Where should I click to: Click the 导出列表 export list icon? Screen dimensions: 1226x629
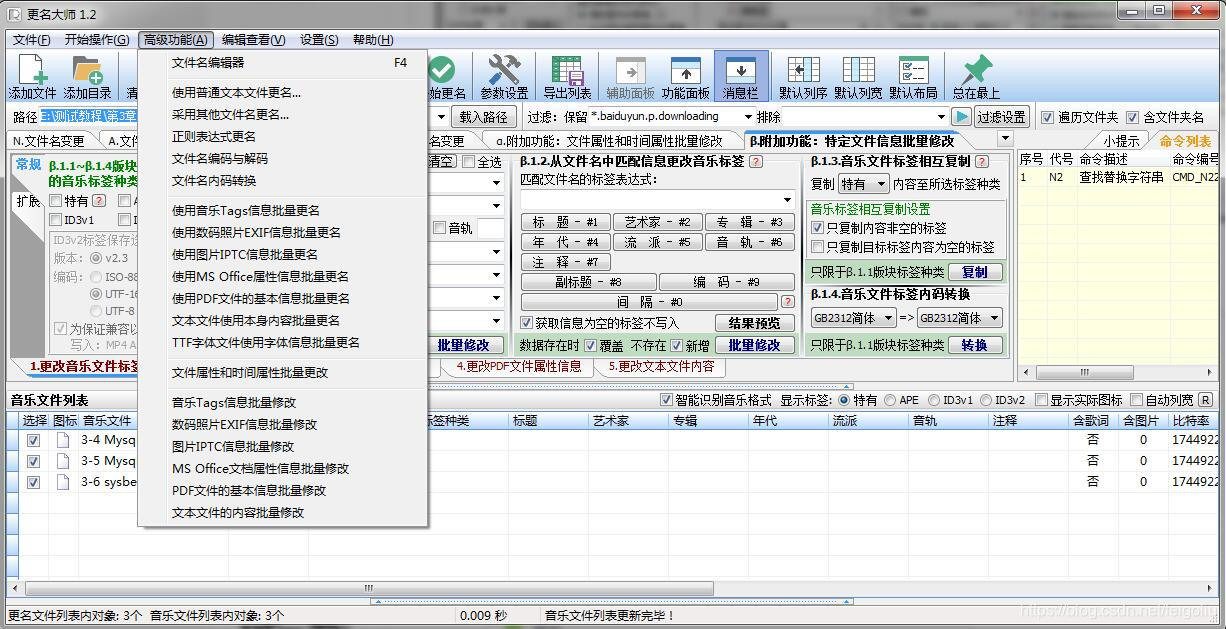click(567, 77)
